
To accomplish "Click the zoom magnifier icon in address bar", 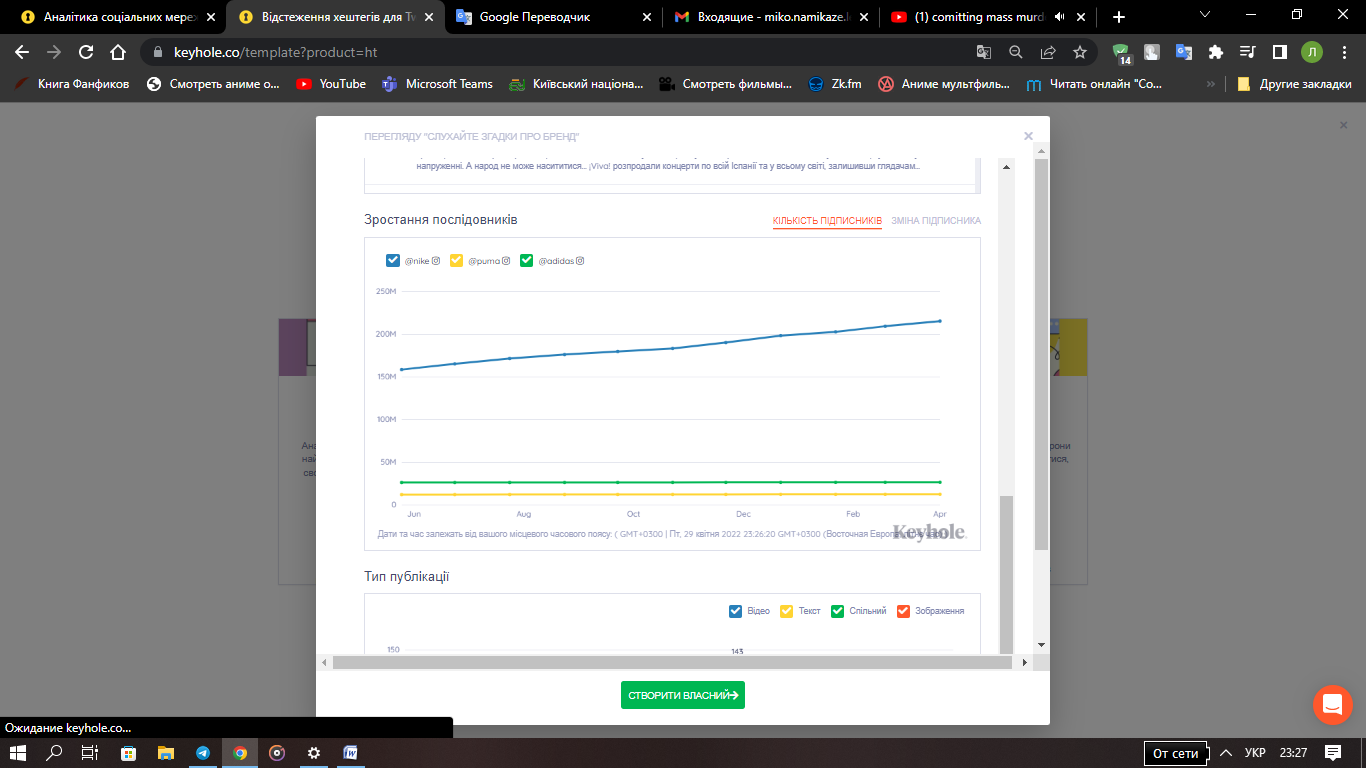I will [1016, 52].
